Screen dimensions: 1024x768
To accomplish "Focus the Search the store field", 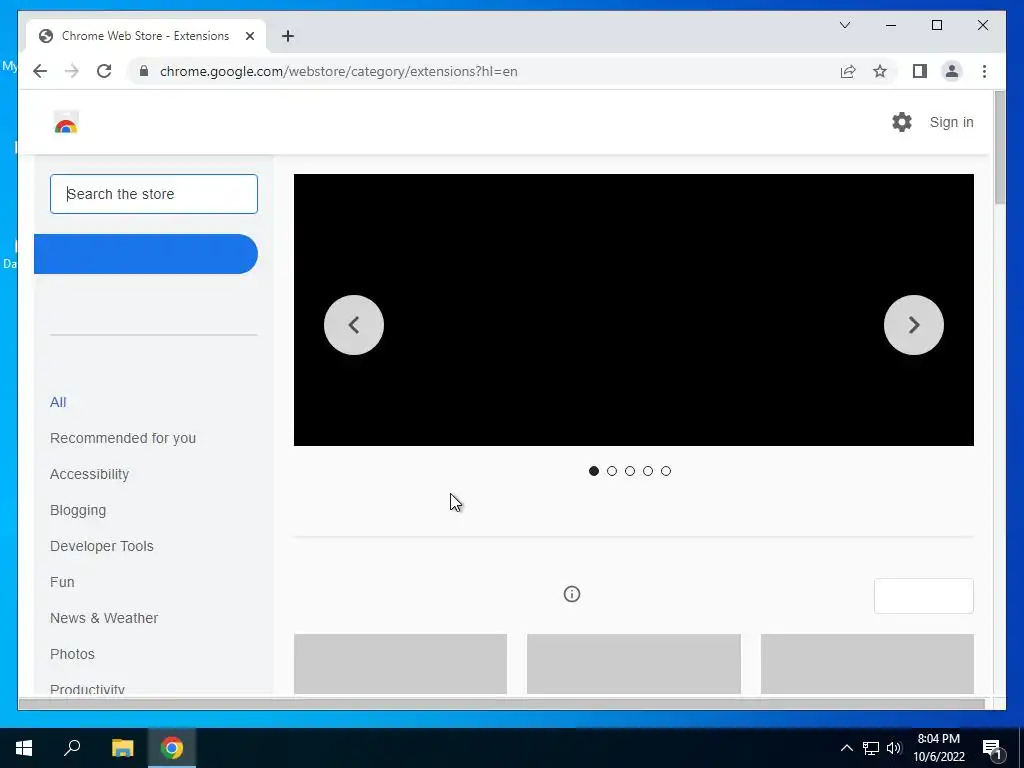I will pyautogui.click(x=154, y=194).
